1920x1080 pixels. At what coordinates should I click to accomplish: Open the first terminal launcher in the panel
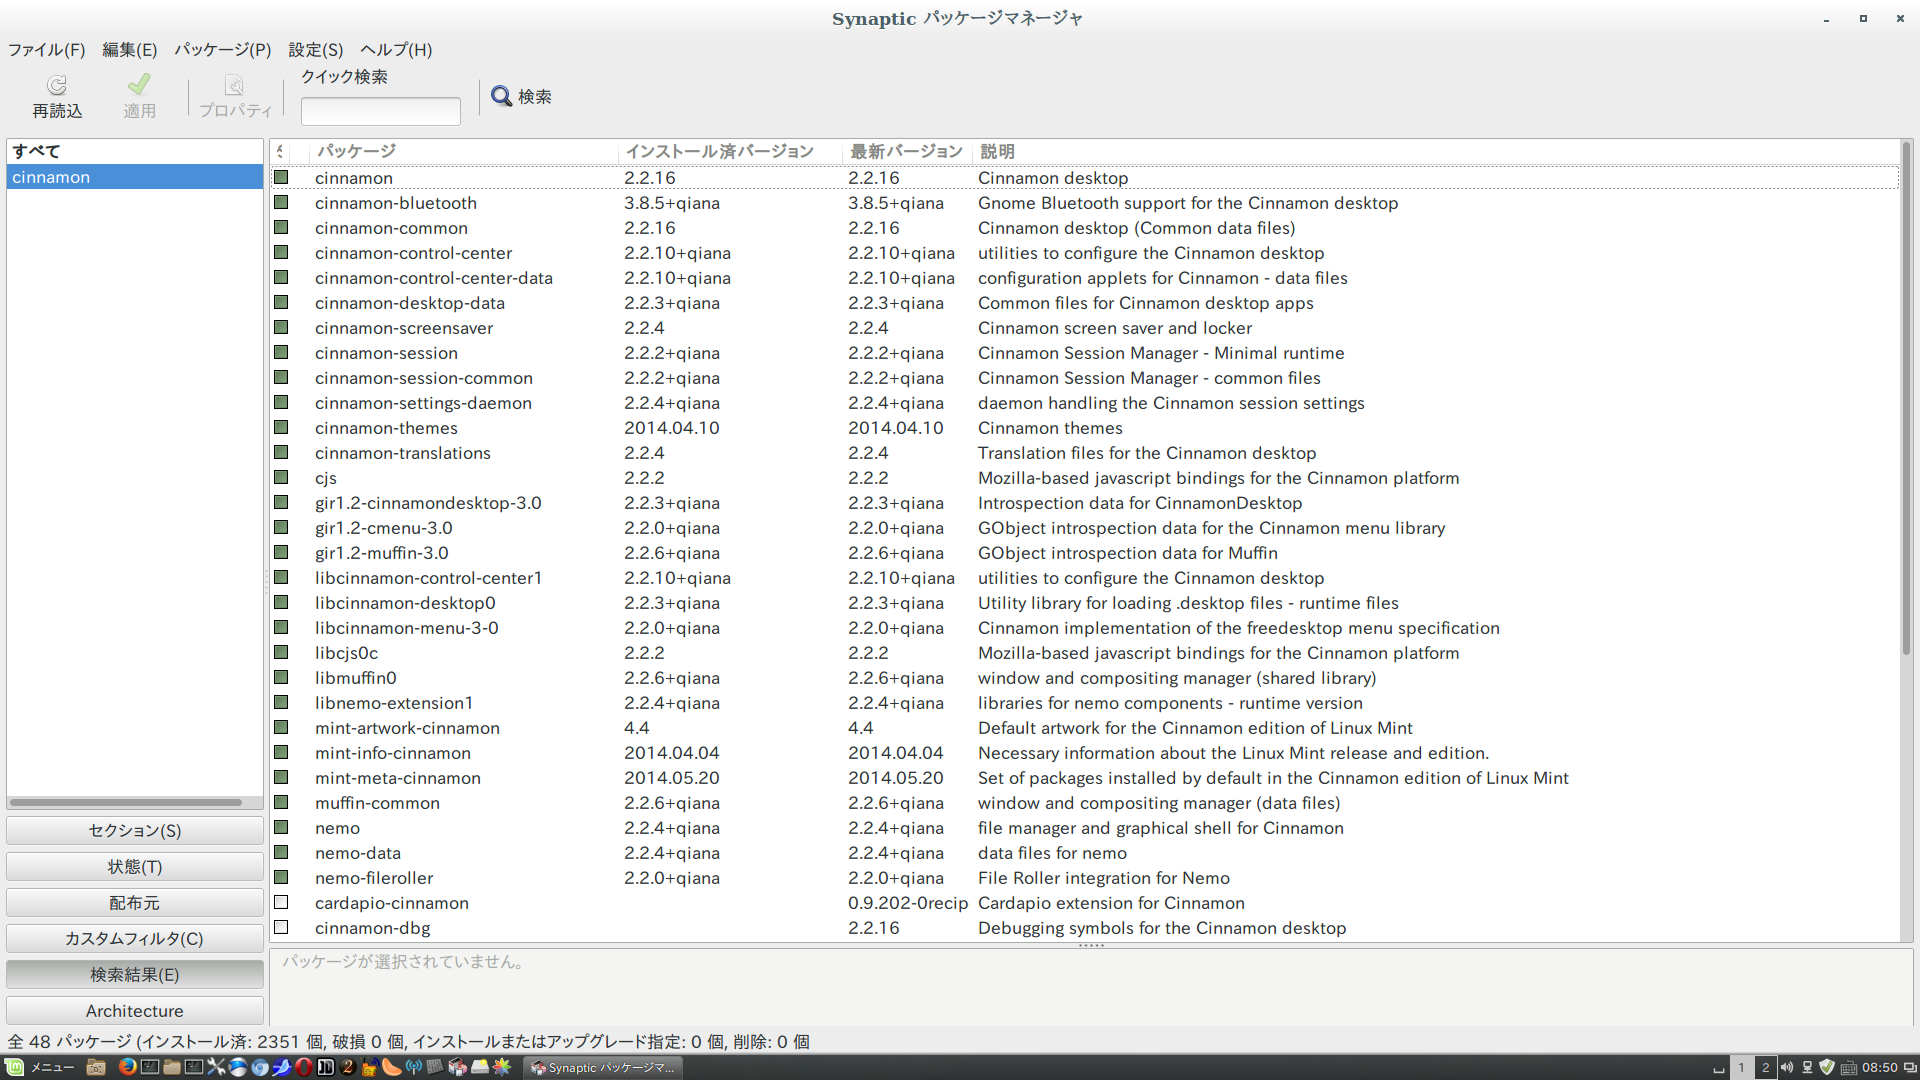click(x=150, y=1067)
